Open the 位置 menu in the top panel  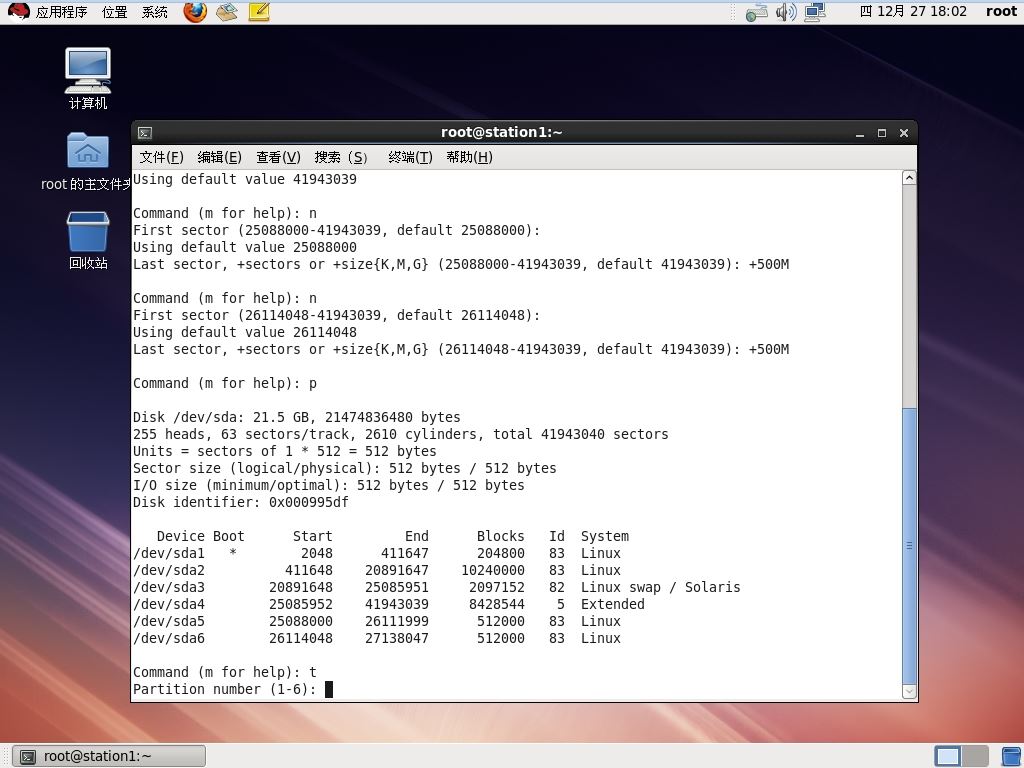click(114, 12)
